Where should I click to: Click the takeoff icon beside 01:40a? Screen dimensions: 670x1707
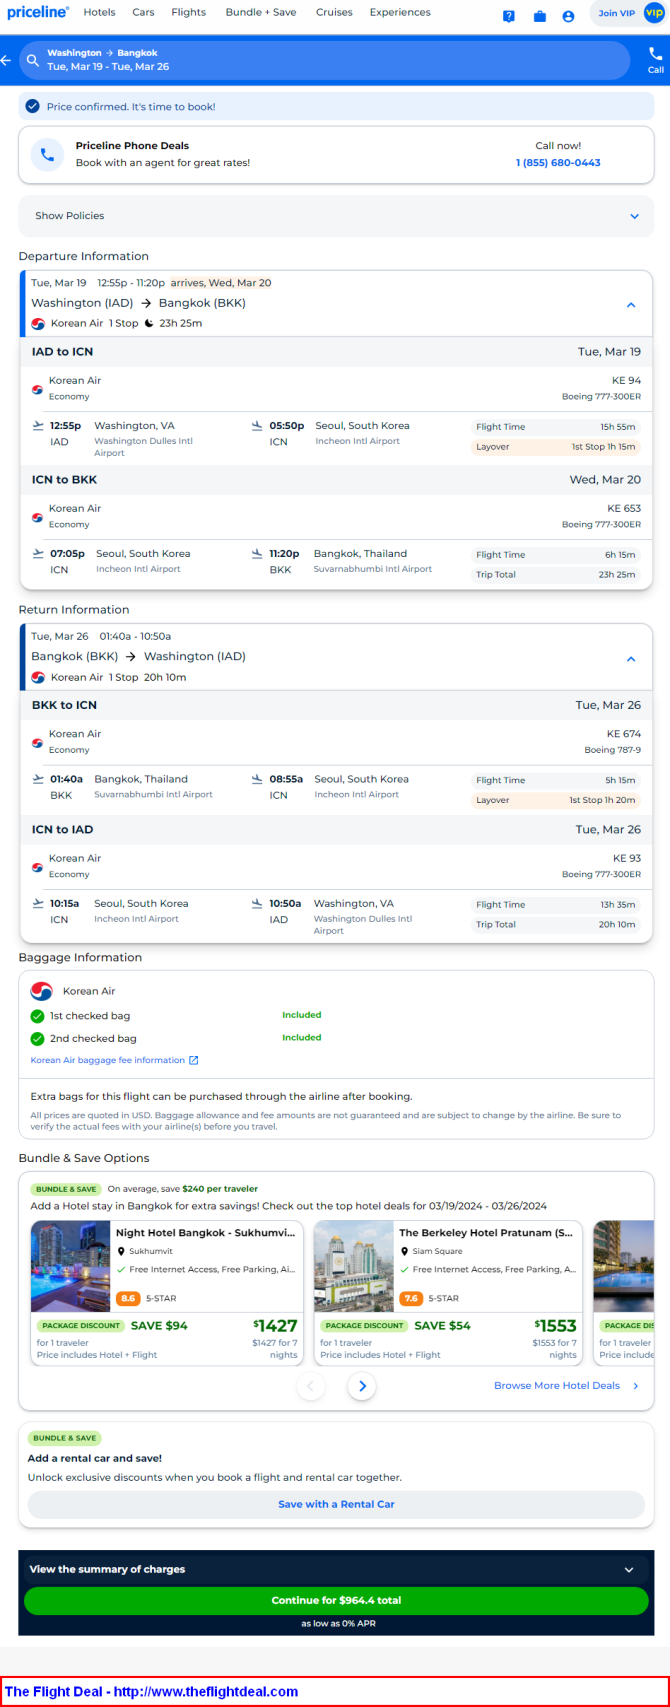pyautogui.click(x=38, y=779)
